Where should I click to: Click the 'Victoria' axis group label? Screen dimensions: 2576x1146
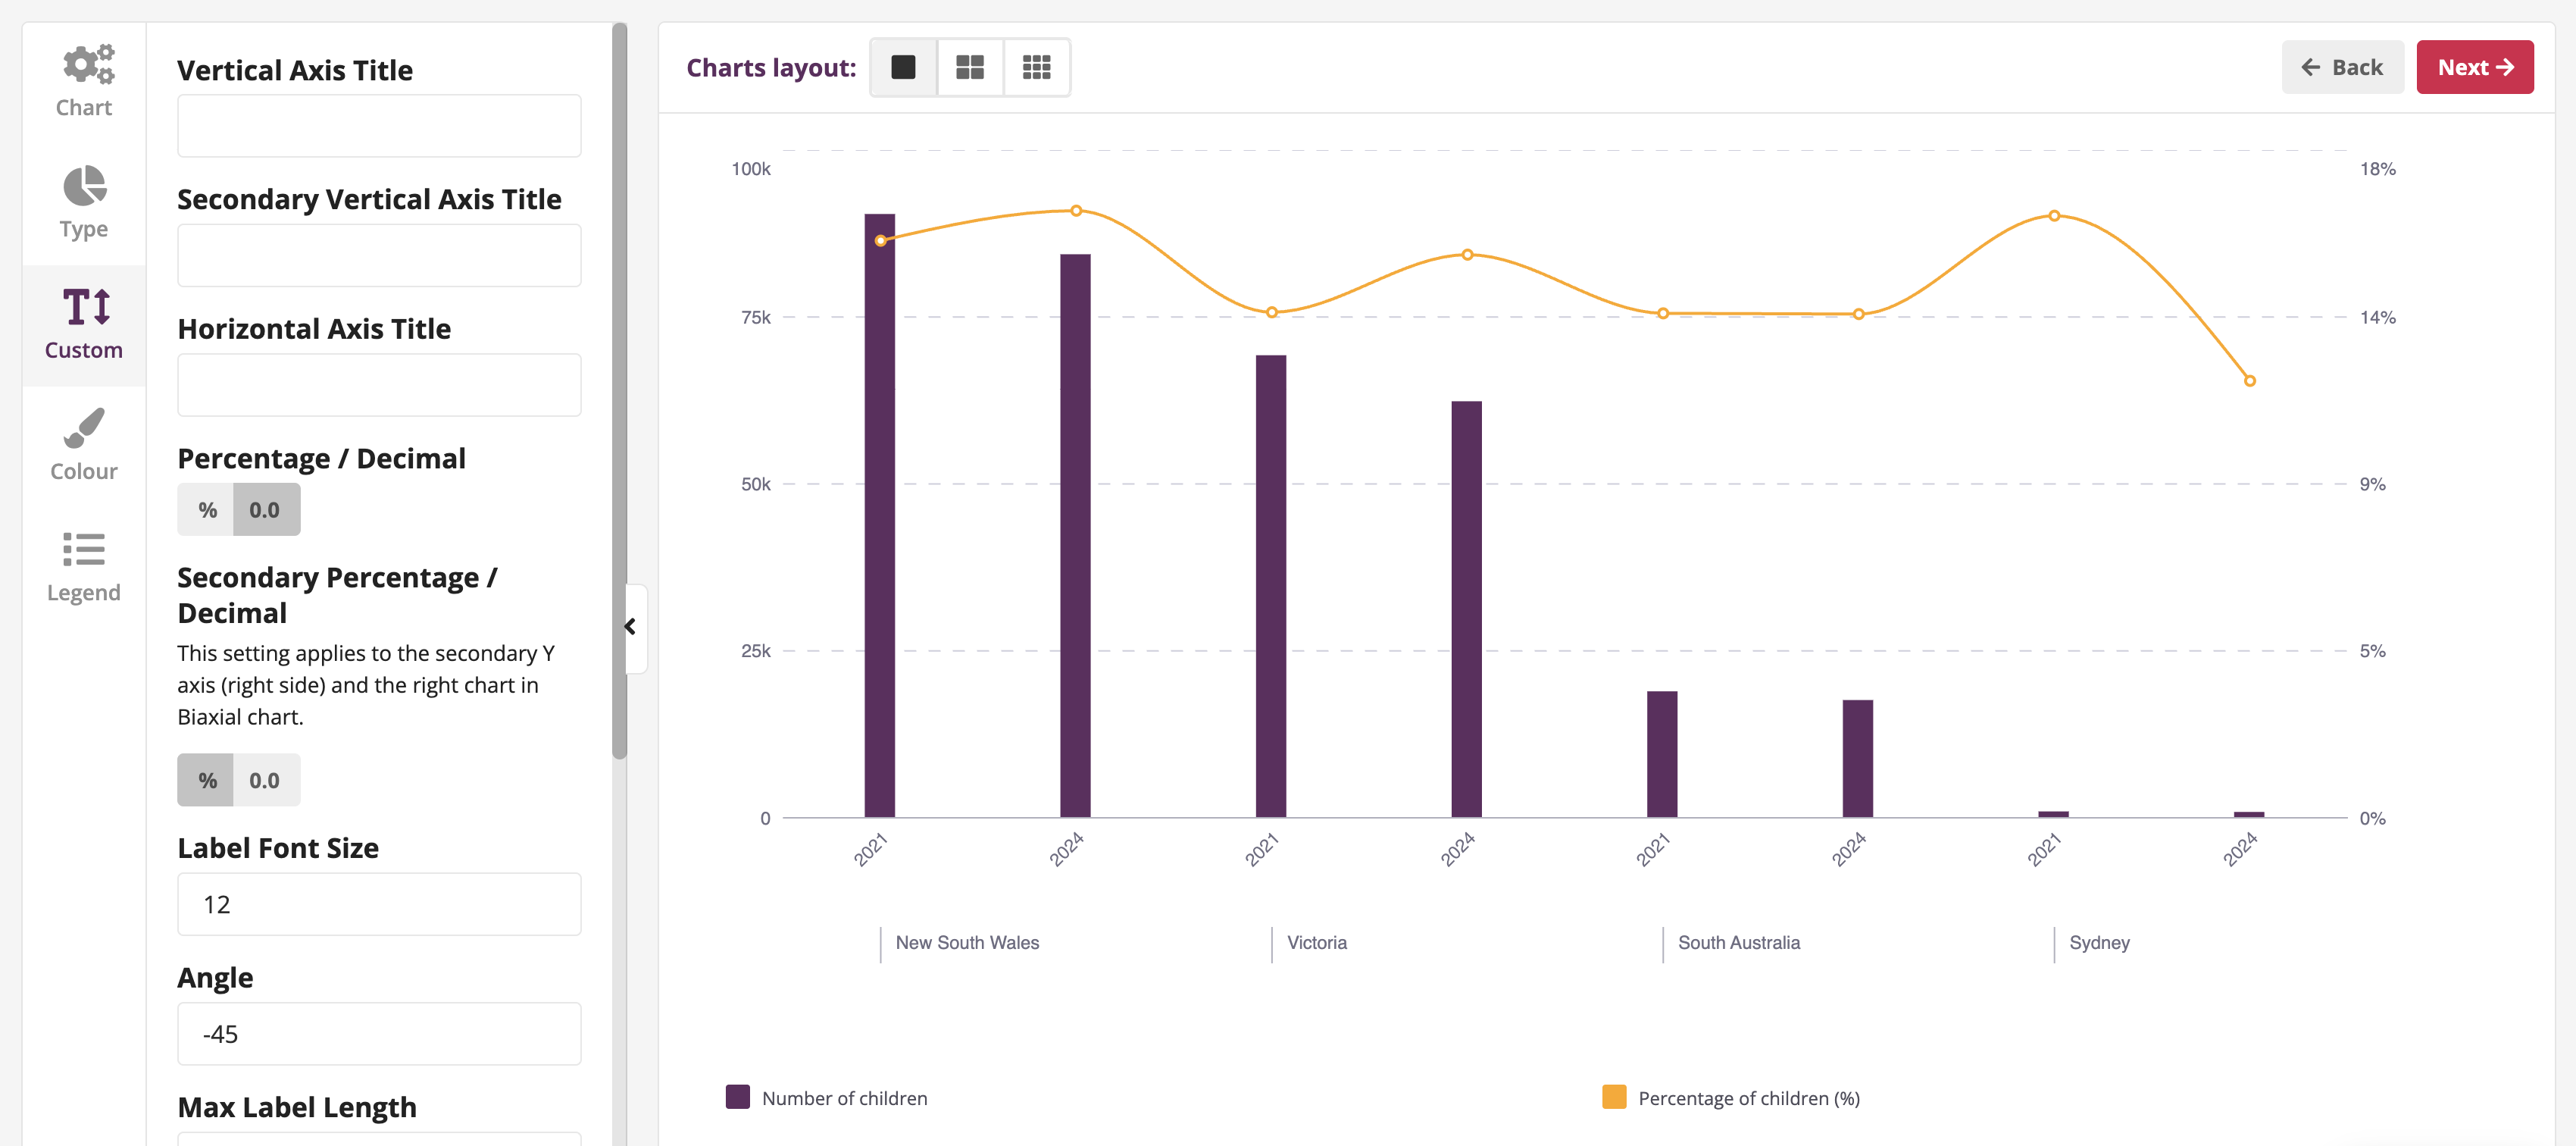pyautogui.click(x=1316, y=942)
